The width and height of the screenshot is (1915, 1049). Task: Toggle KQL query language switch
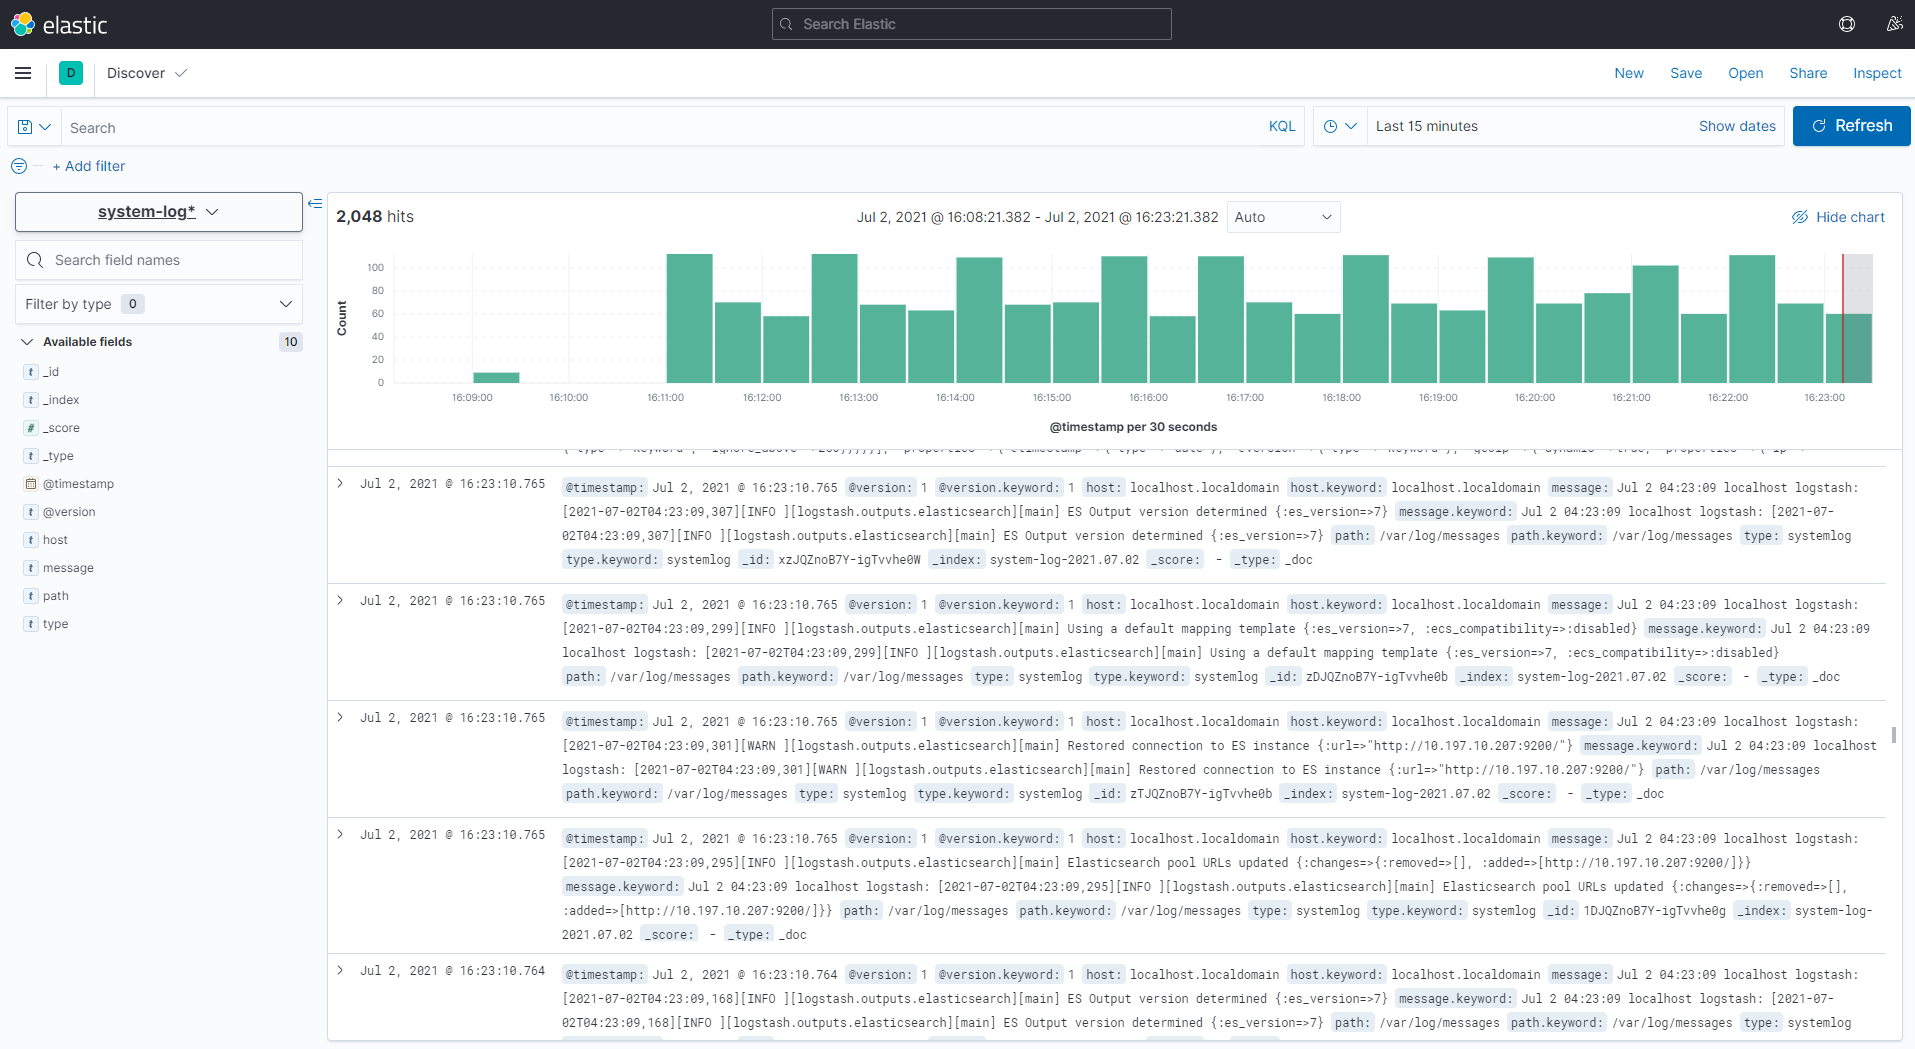pos(1282,126)
